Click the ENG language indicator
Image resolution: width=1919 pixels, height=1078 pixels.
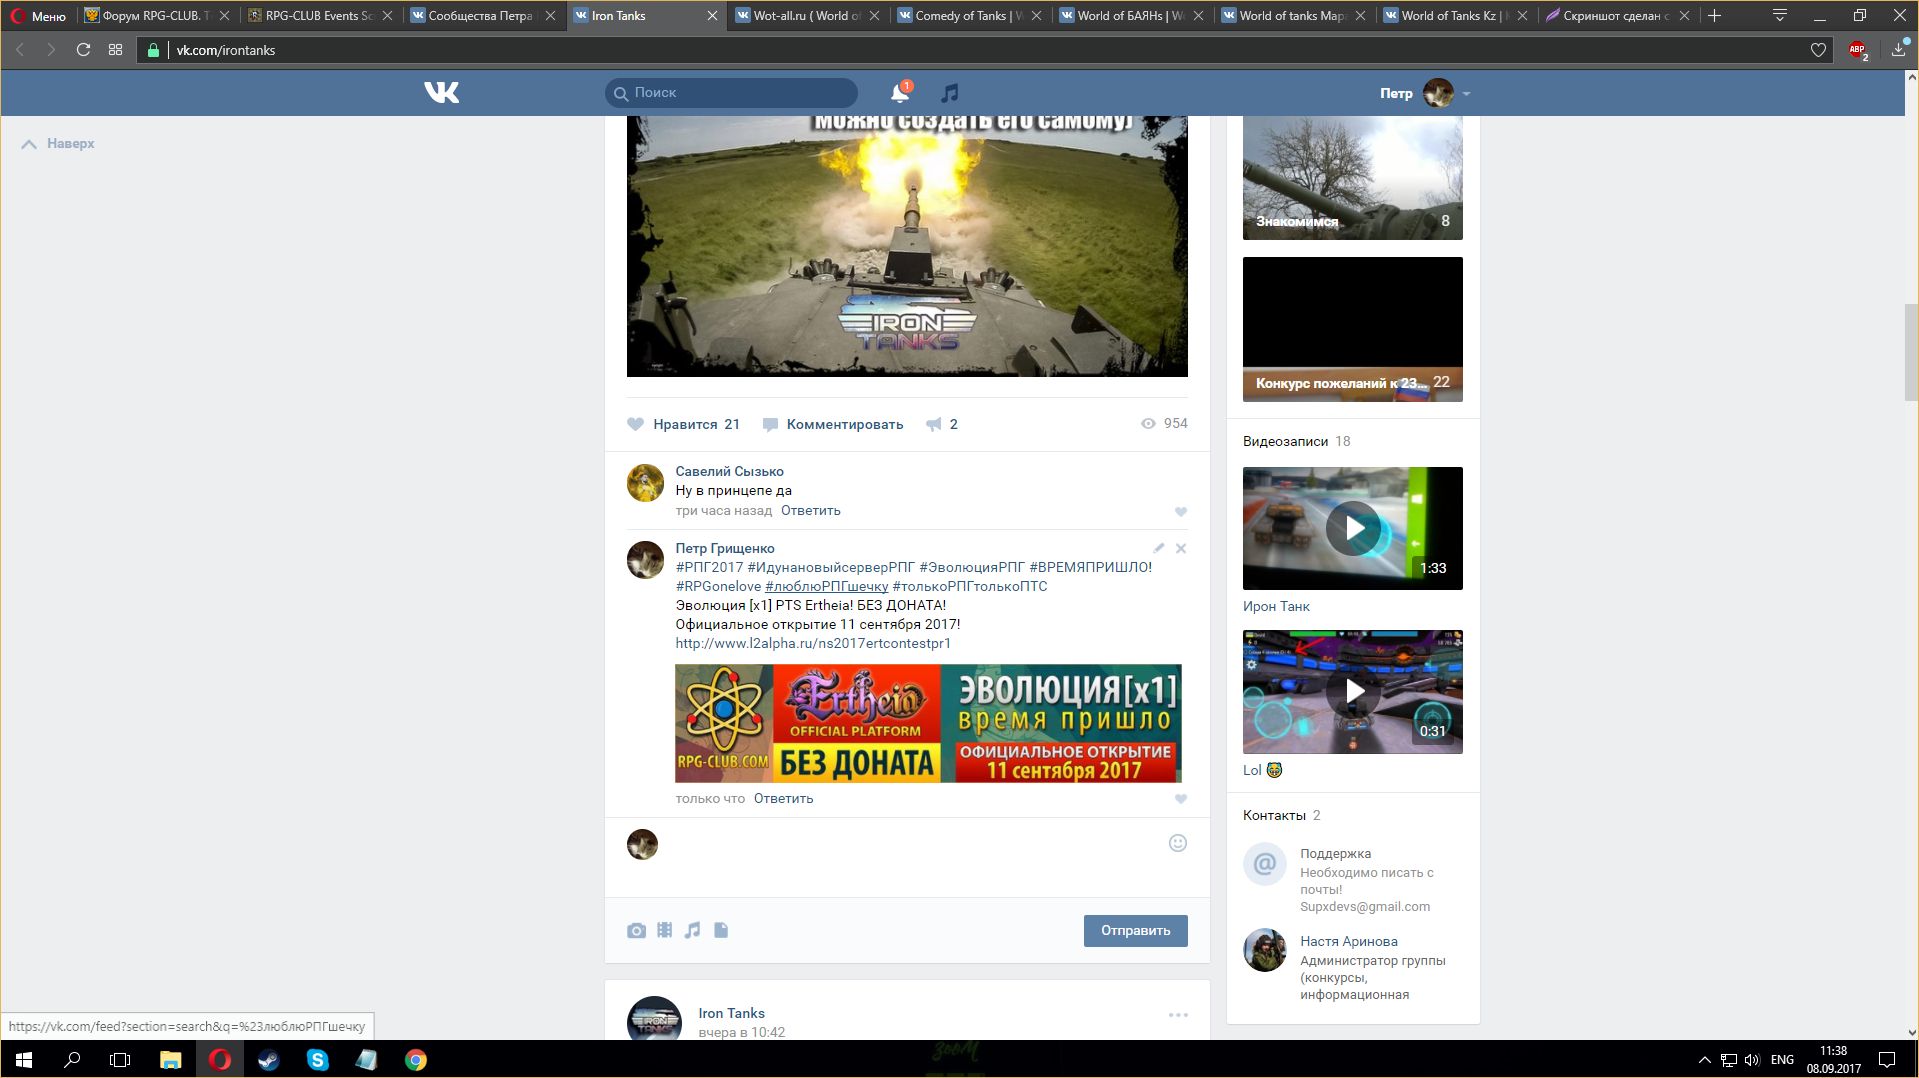tap(1782, 1059)
